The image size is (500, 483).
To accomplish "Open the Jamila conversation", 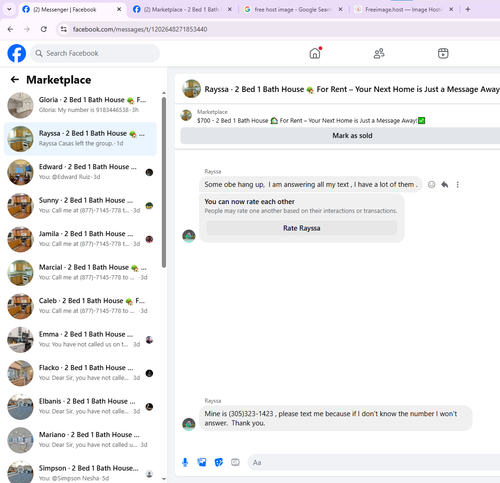I will click(80, 239).
